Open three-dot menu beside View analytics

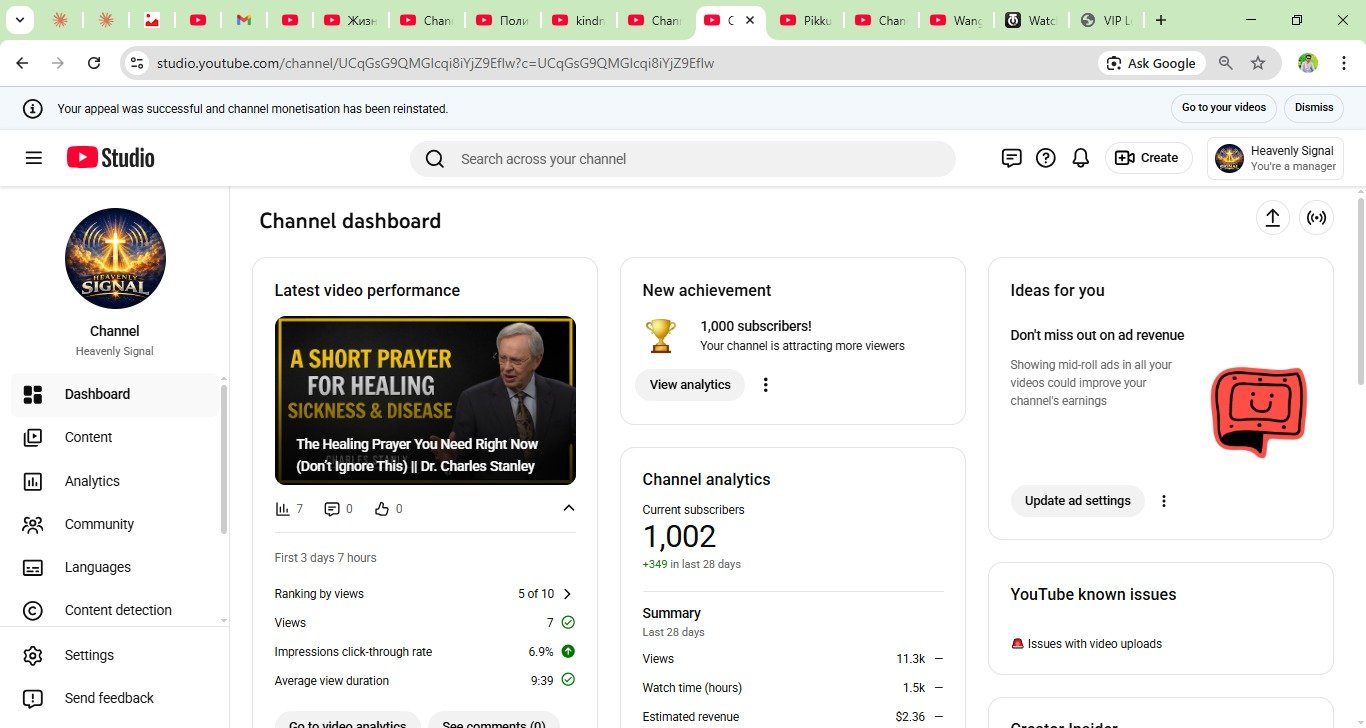pos(766,385)
